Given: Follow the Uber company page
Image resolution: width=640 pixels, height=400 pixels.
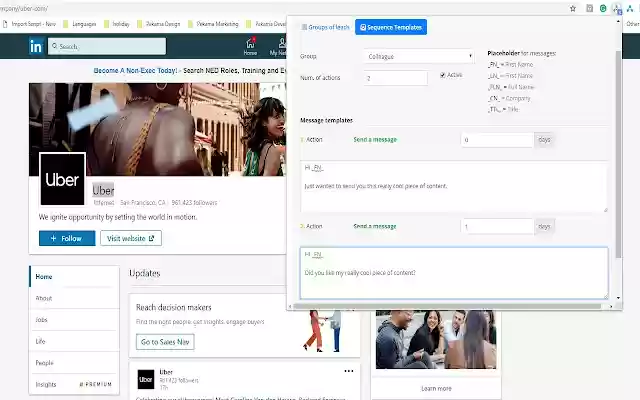Looking at the screenshot, I should click(67, 238).
